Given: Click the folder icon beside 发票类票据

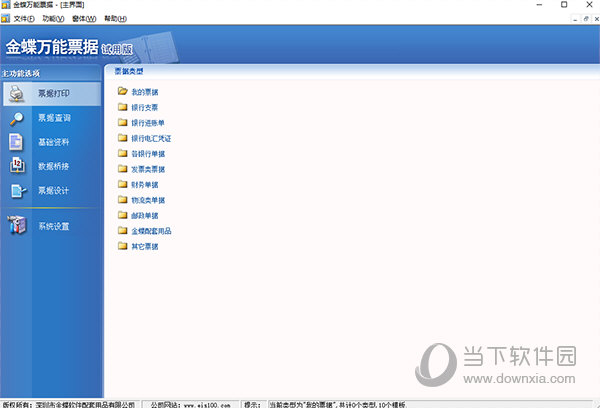Looking at the screenshot, I should 122,168.
